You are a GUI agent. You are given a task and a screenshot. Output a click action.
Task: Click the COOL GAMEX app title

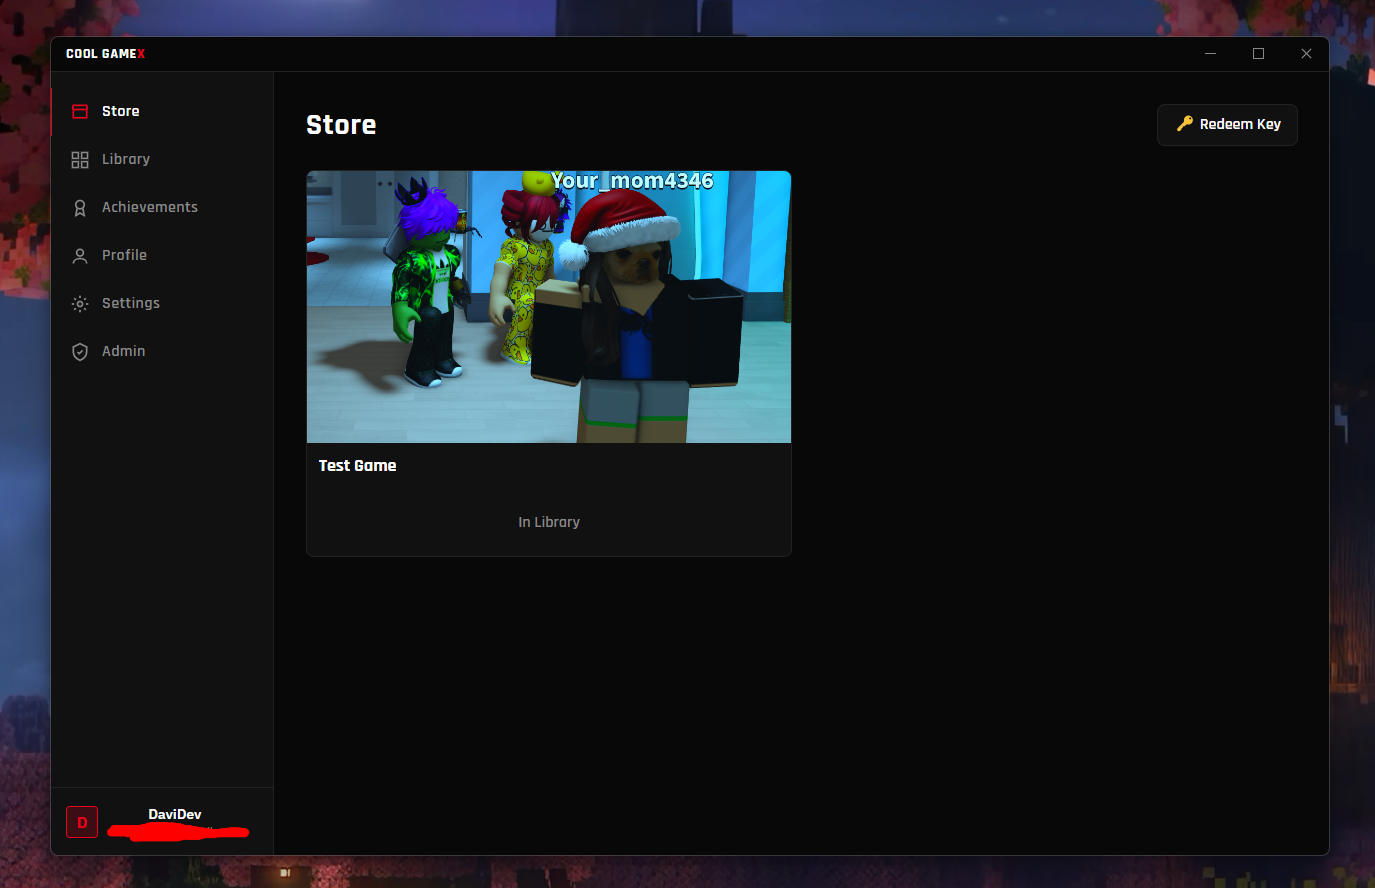pos(106,54)
